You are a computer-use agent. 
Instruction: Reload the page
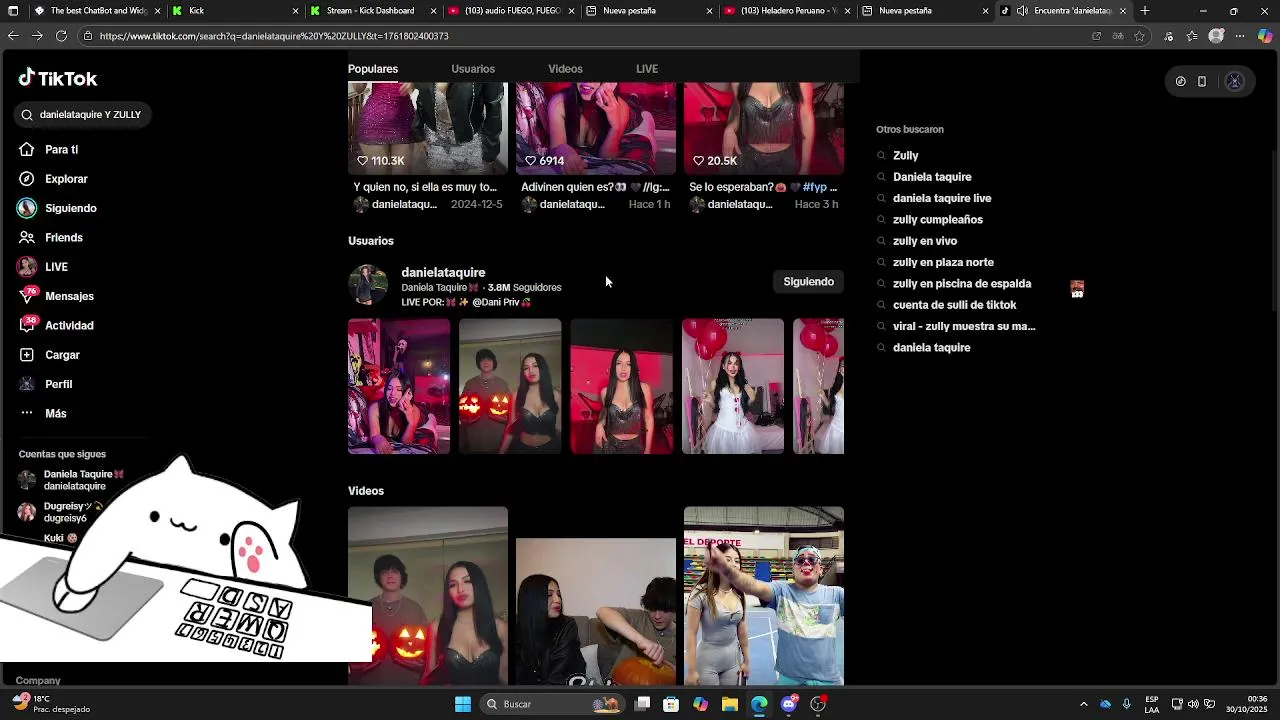click(61, 36)
